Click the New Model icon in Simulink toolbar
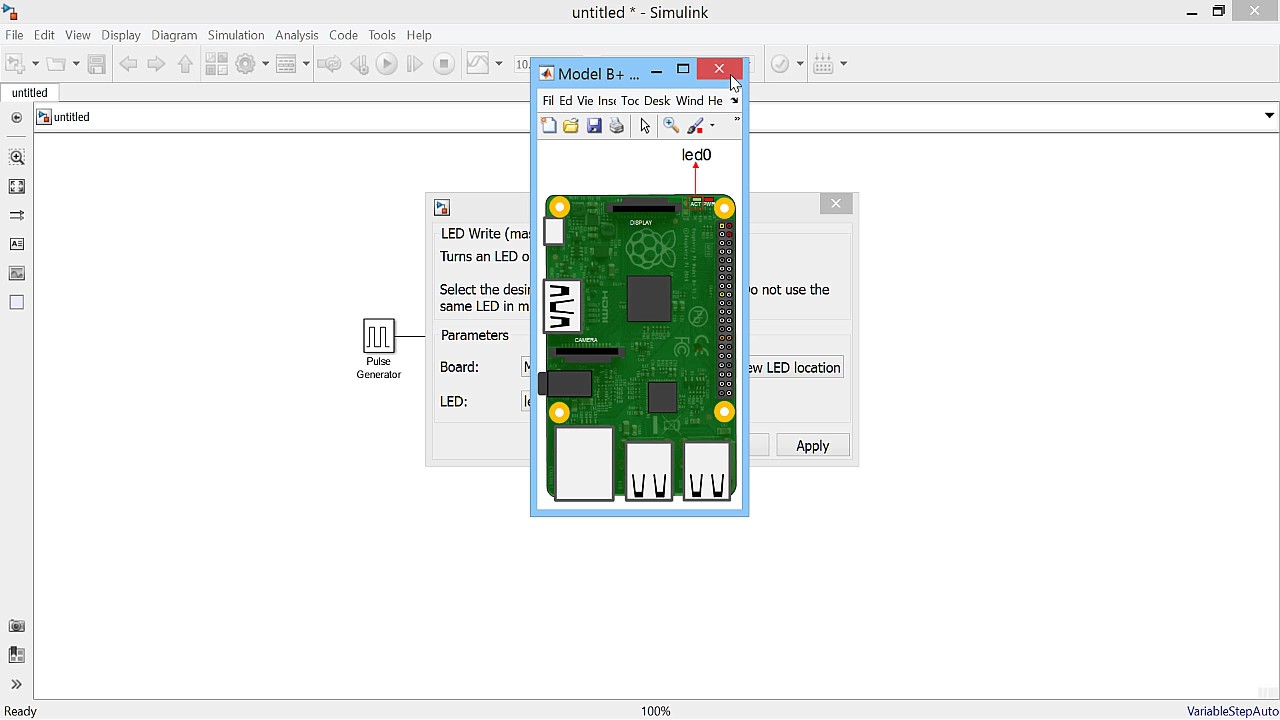This screenshot has width=1280, height=720. click(15, 64)
